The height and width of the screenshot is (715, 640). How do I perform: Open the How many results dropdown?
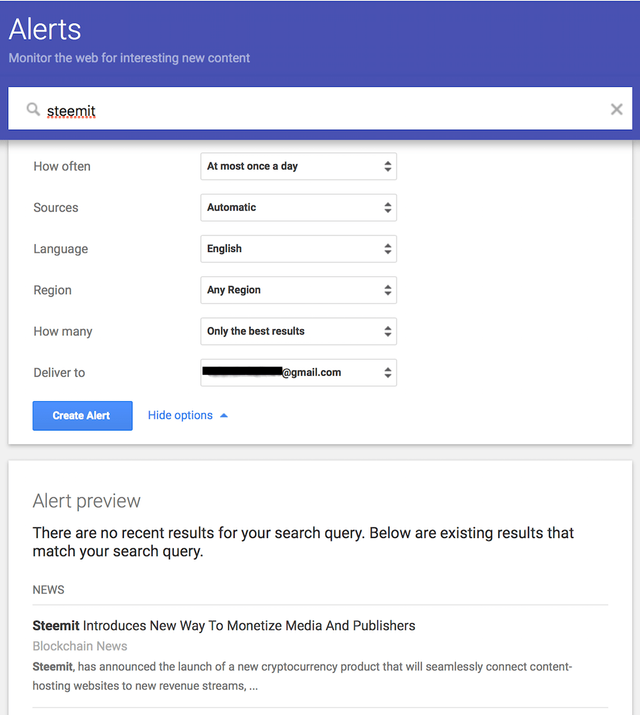click(x=299, y=331)
